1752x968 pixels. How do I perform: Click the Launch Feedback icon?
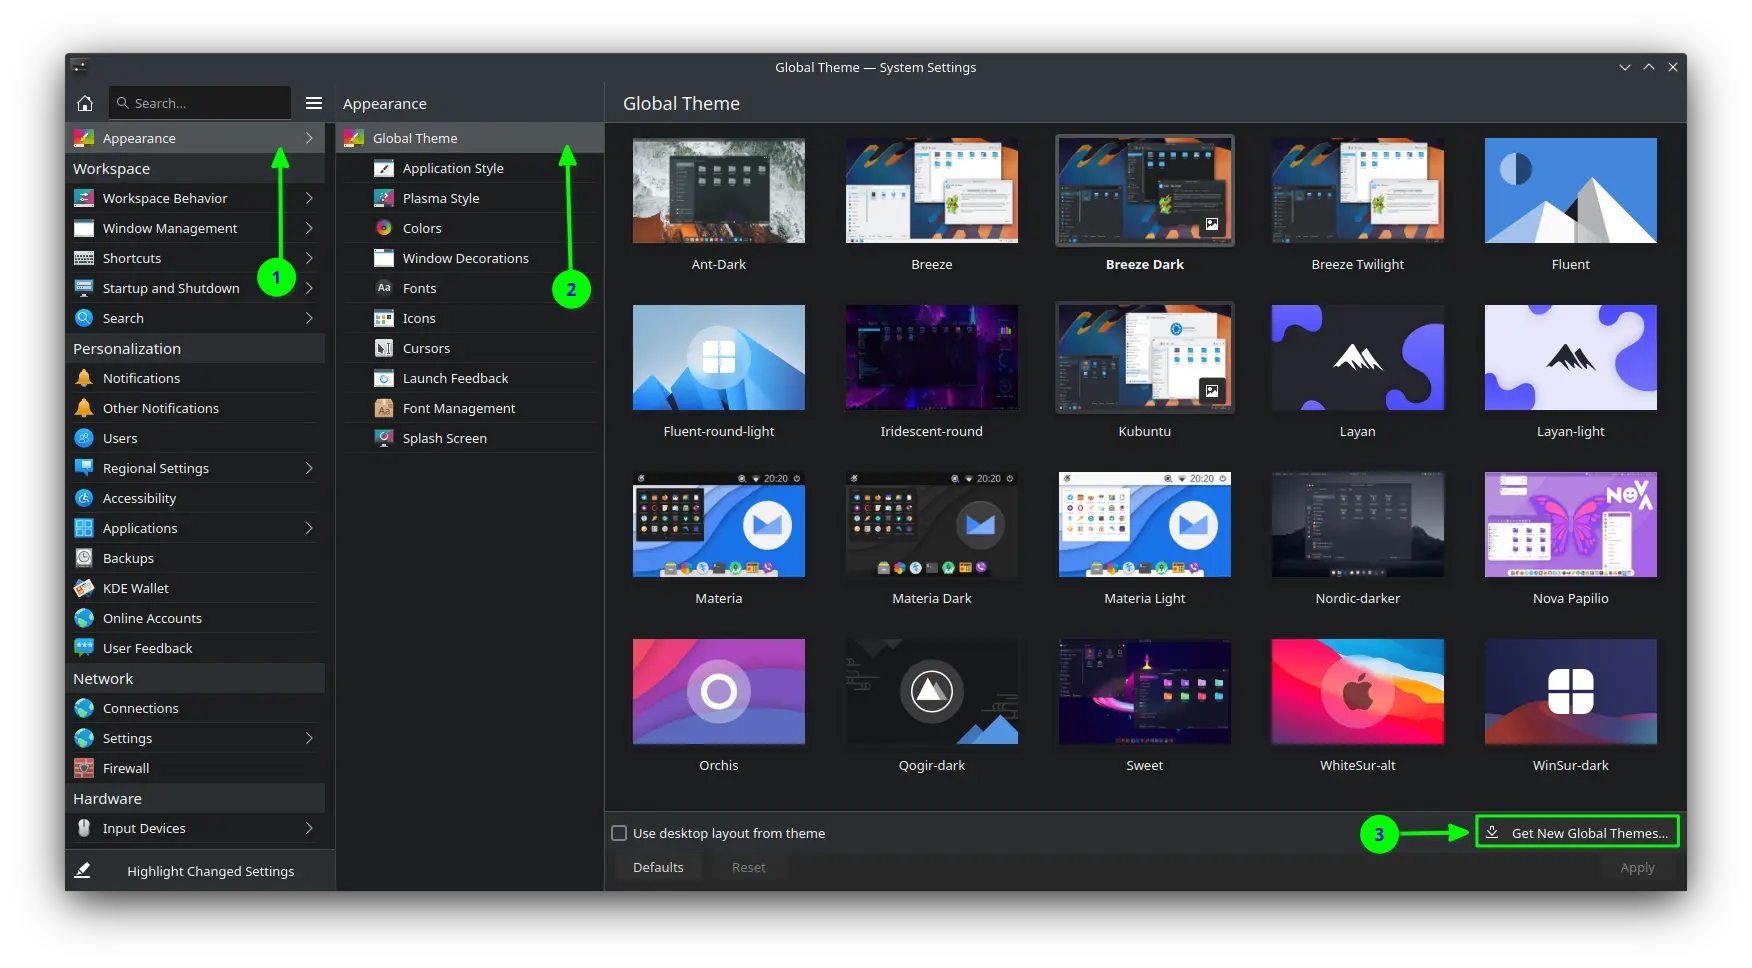[384, 378]
